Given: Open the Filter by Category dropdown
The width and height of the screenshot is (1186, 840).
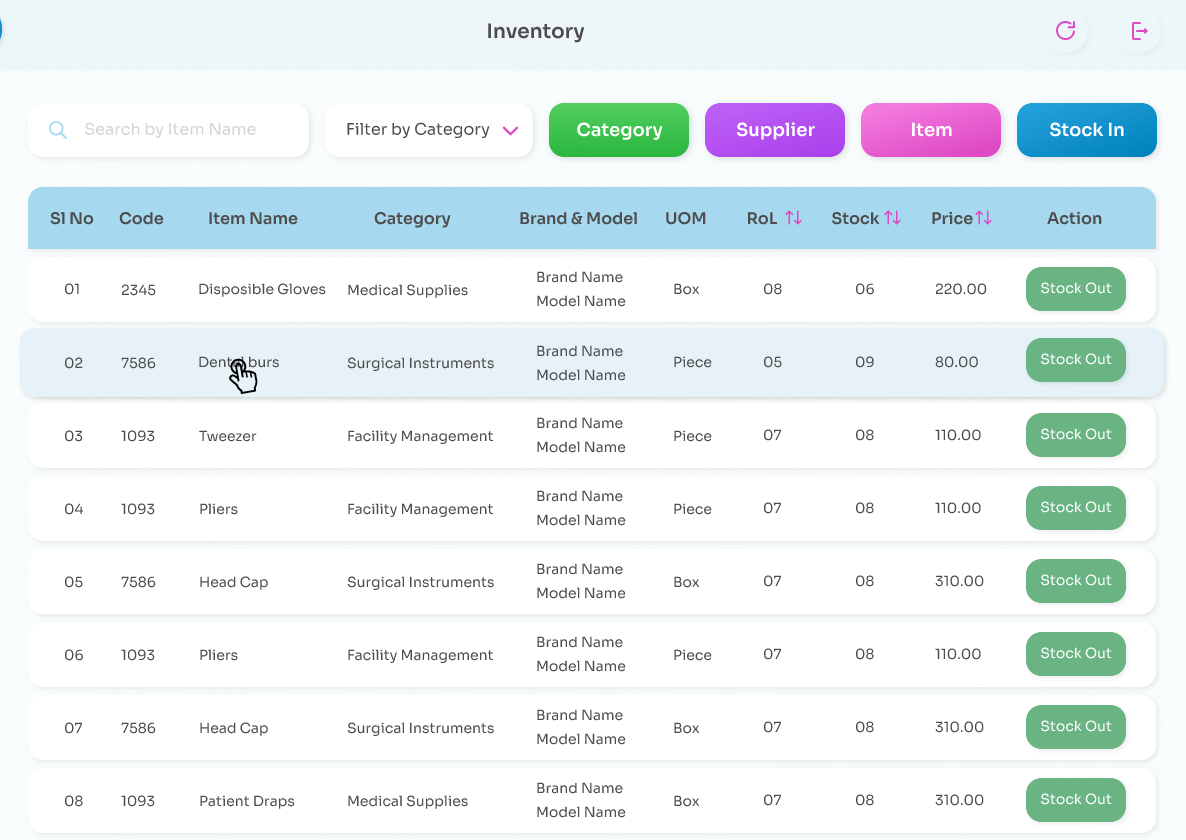Looking at the screenshot, I should [x=428, y=130].
